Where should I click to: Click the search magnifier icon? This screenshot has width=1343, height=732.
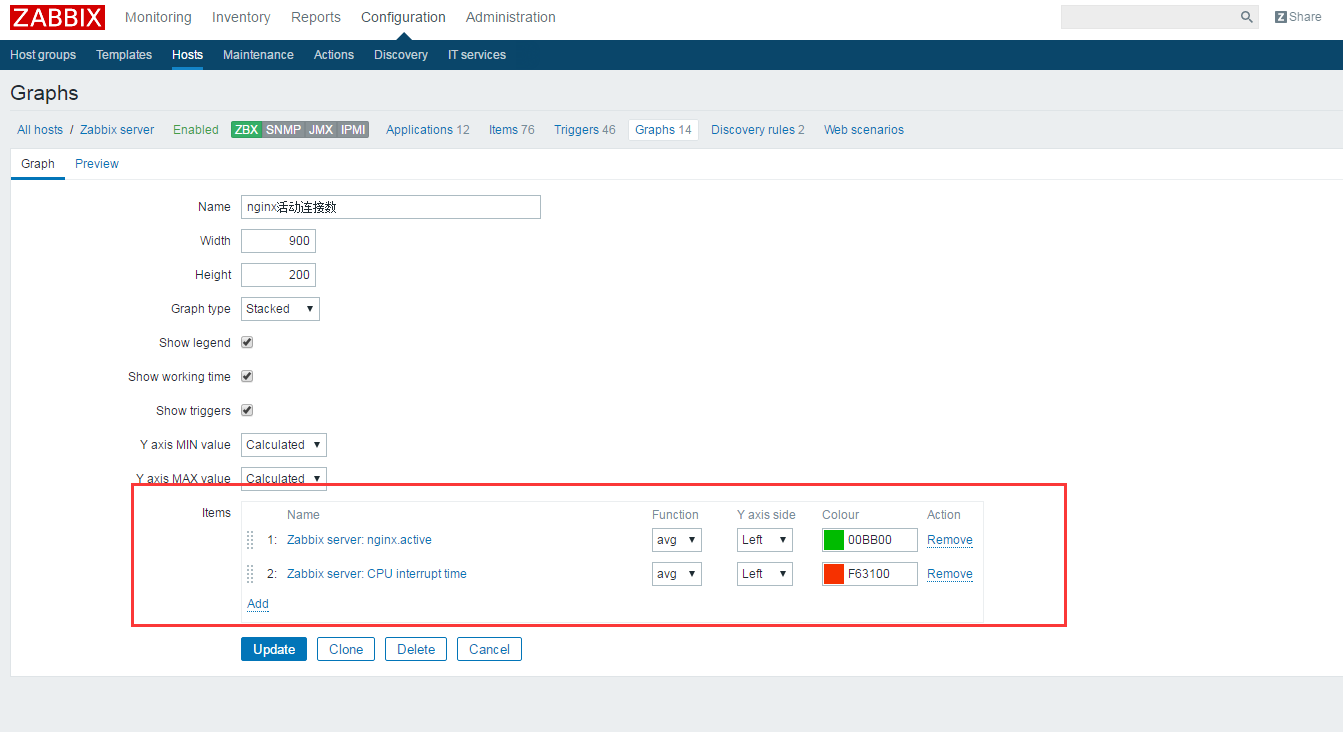[1247, 17]
